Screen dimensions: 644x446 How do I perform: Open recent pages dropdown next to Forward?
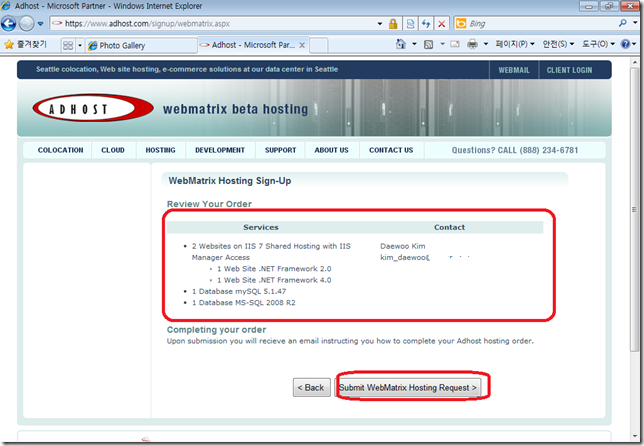(x=40, y=24)
